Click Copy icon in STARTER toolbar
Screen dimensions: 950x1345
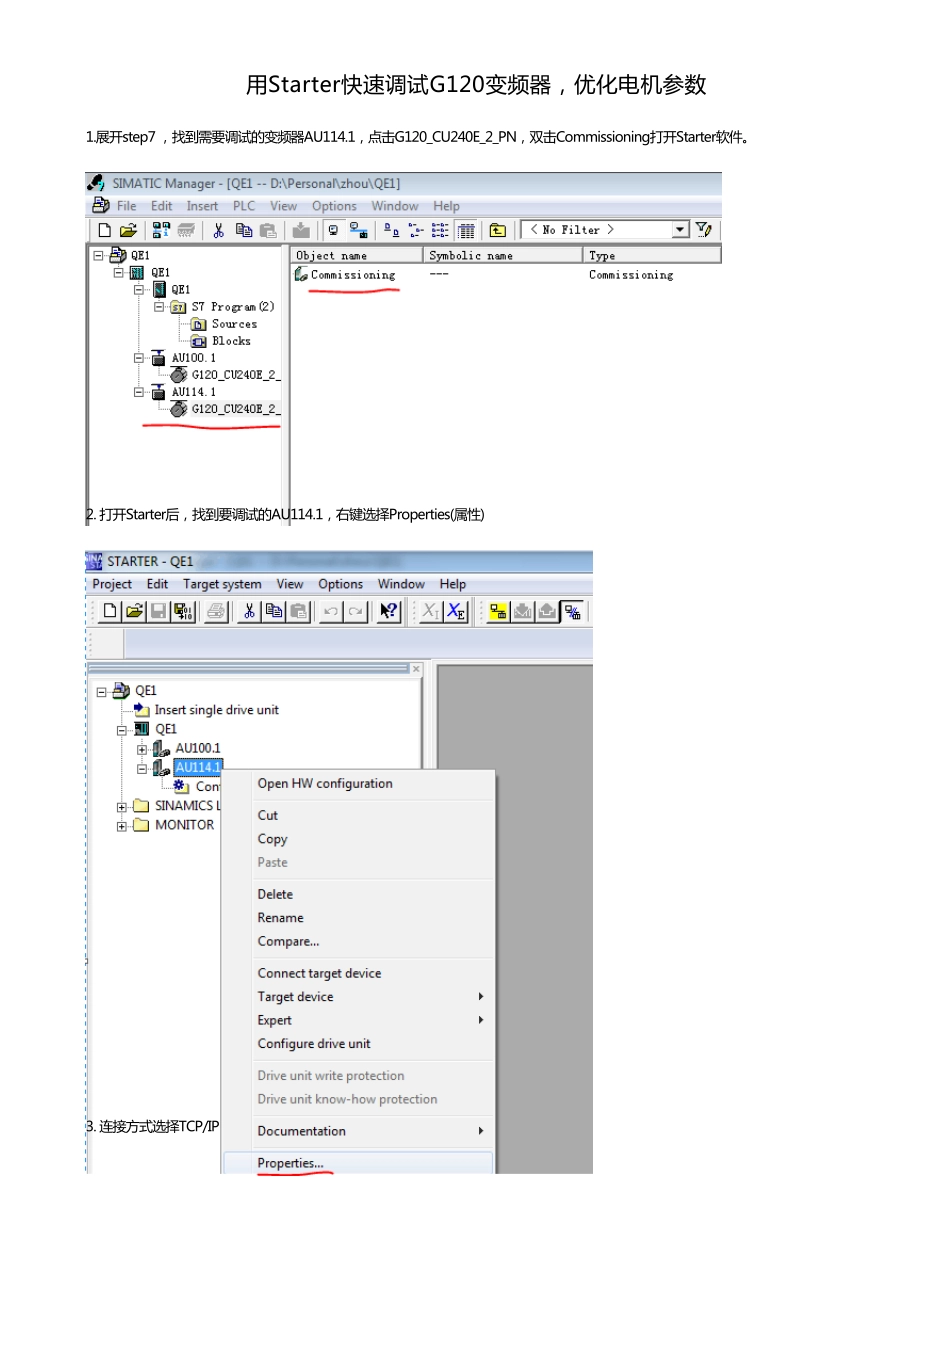coord(274,611)
